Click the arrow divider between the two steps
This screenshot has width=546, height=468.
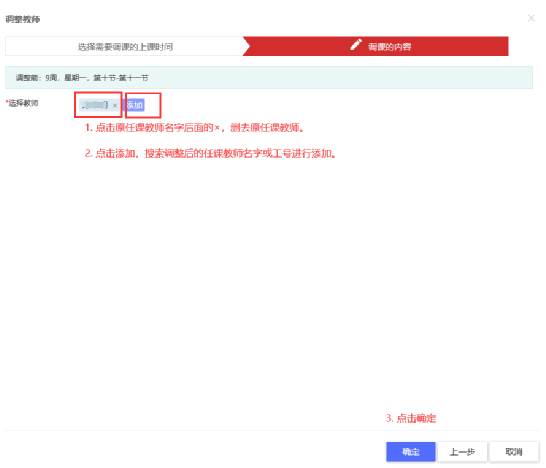click(246, 46)
